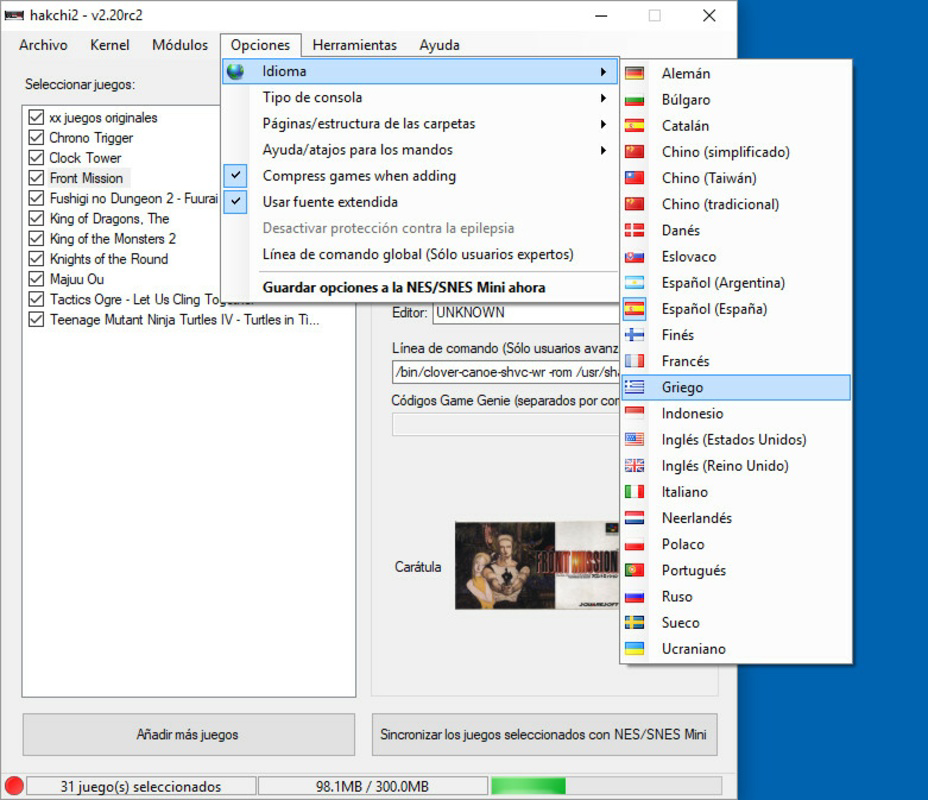Uncheck the Front Mission checkbox
928x800 pixels.
point(36,178)
